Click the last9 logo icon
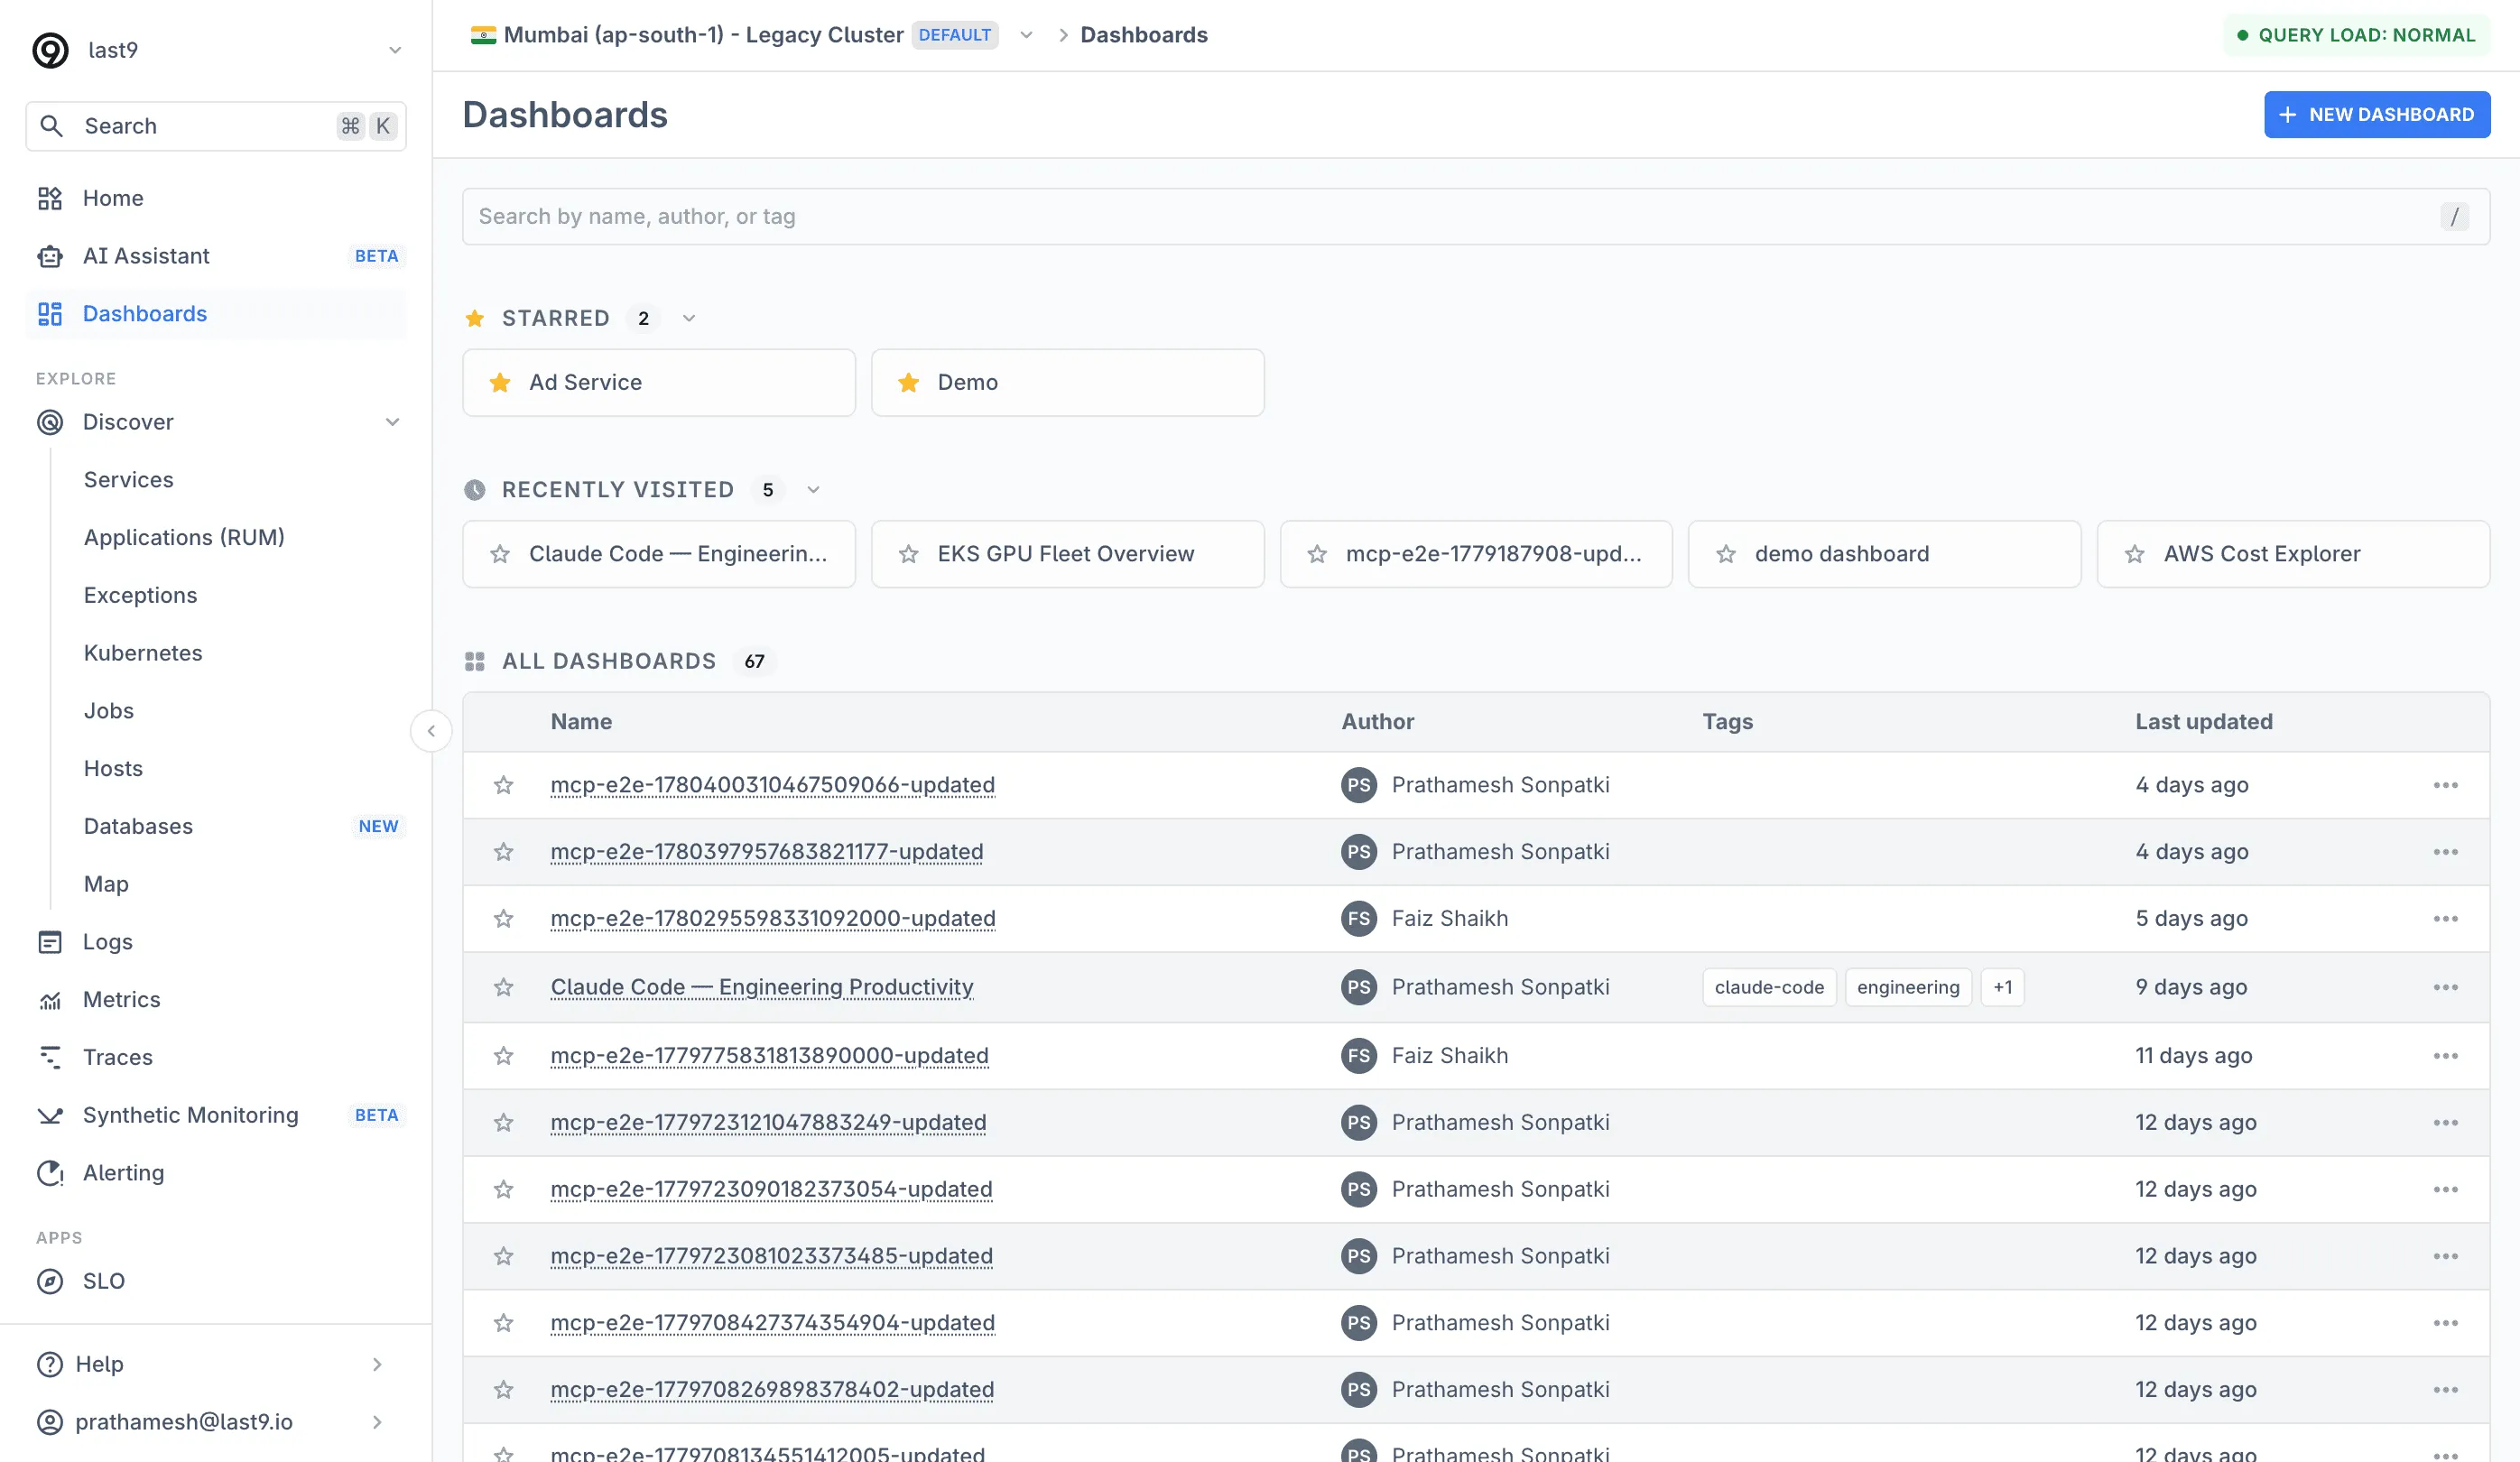The width and height of the screenshot is (2520, 1462). coord(50,50)
